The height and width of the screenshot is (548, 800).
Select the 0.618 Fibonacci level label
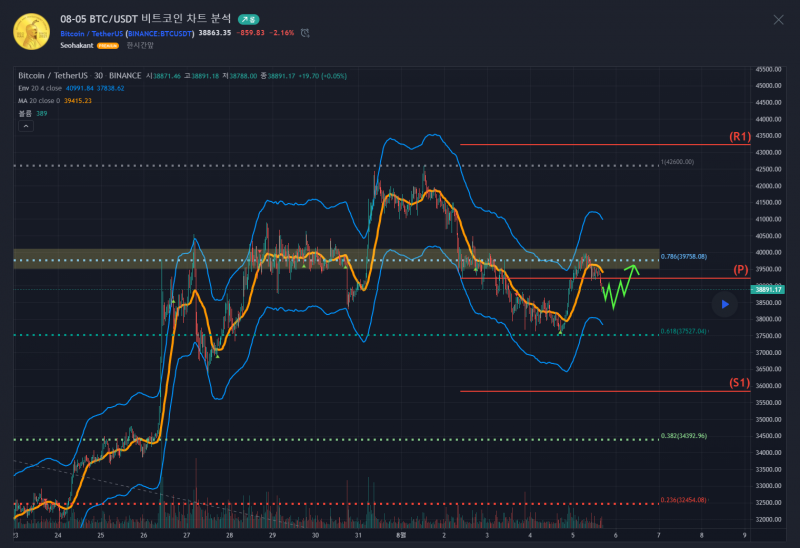[x=684, y=331]
